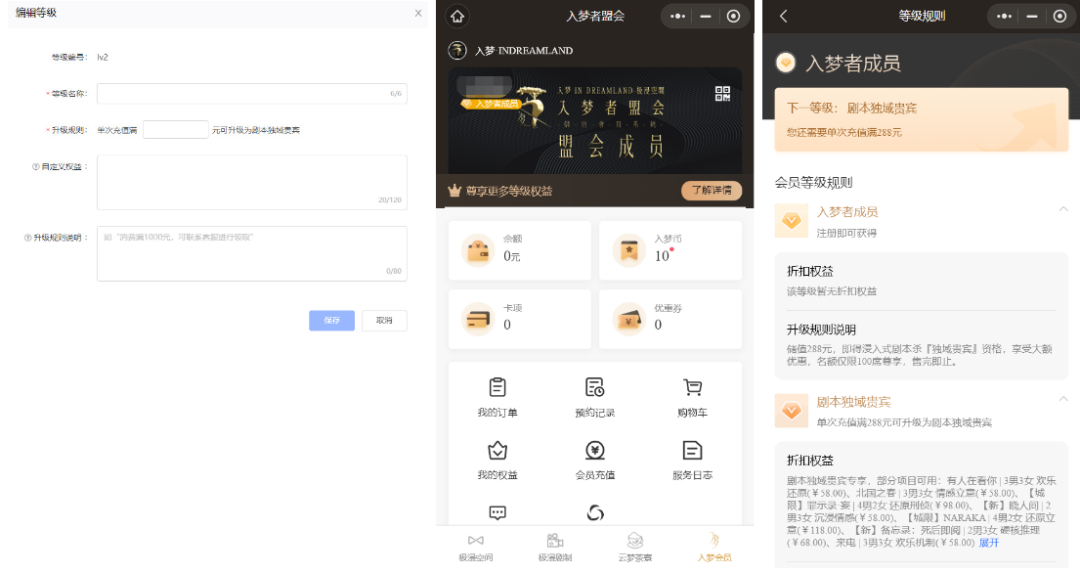Open 我的订单 orders
Screen dimensions: 1080x573
[x=497, y=397]
